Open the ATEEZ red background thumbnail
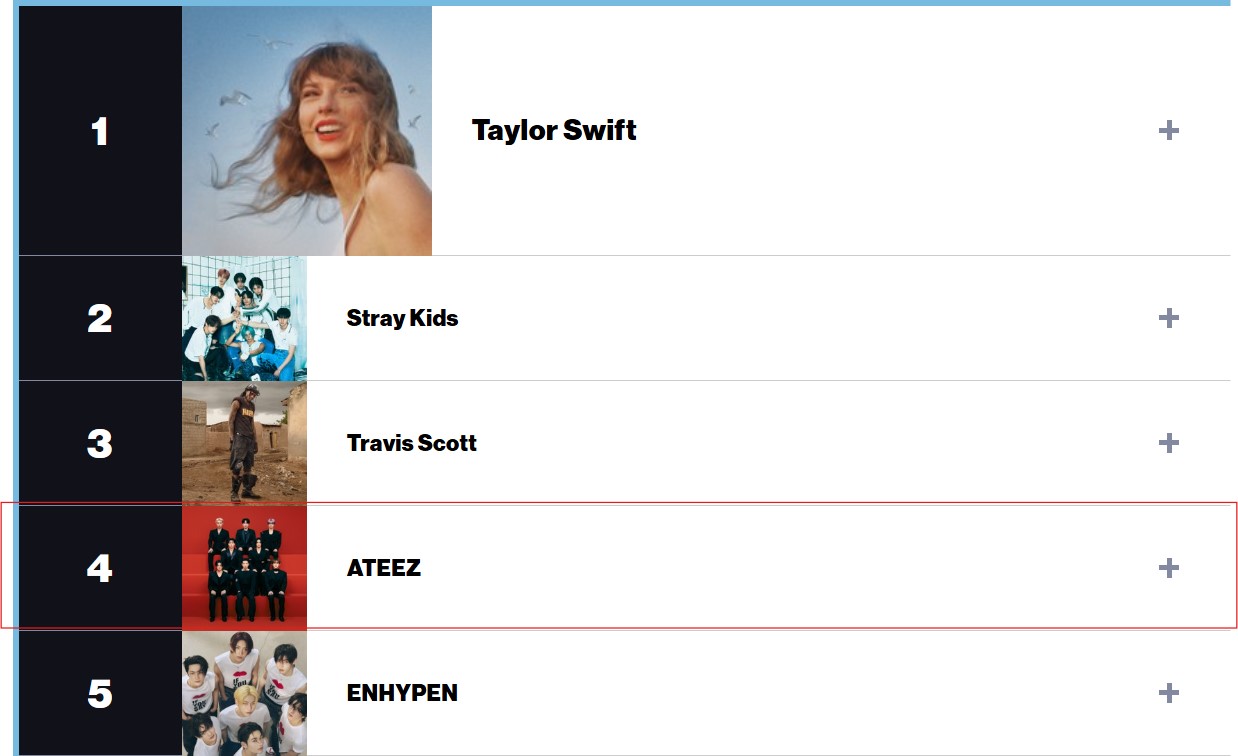This screenshot has width=1238, height=756. coord(244,568)
